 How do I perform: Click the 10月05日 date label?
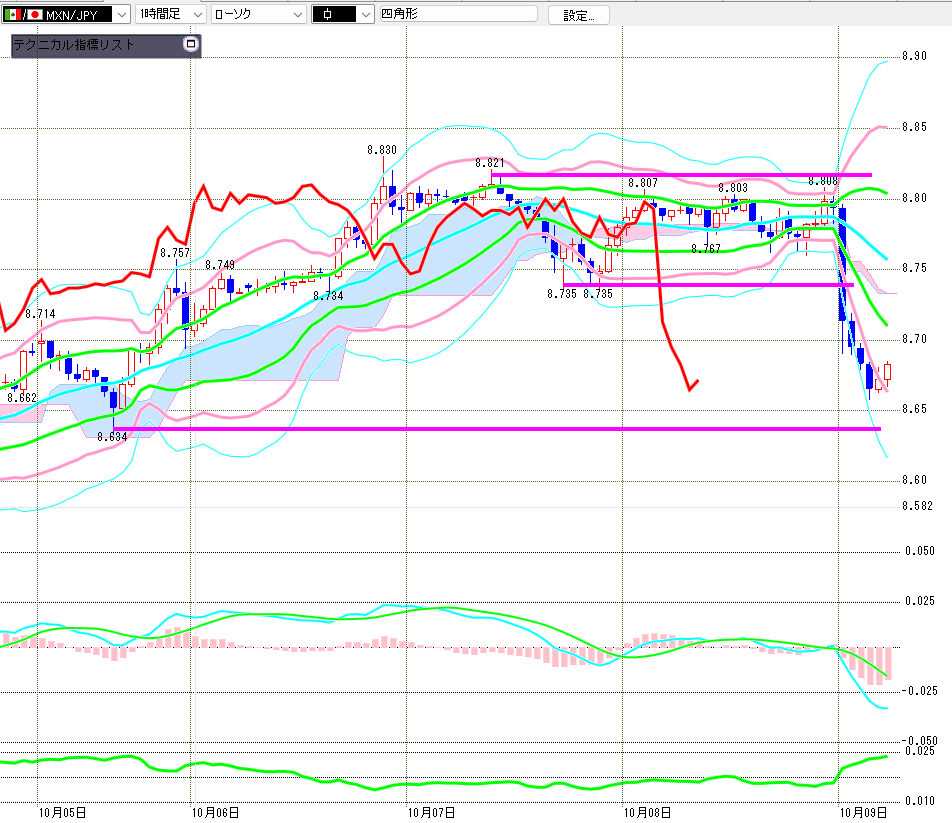(62, 813)
